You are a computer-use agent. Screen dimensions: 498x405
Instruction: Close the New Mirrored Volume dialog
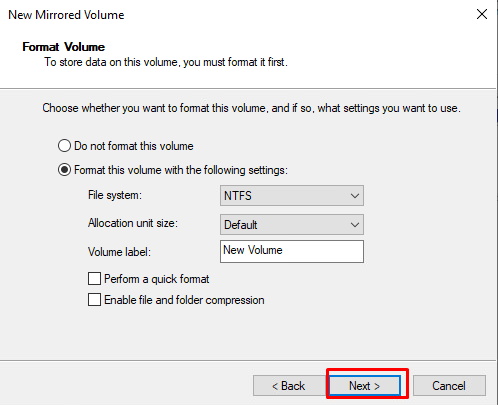click(482, 14)
